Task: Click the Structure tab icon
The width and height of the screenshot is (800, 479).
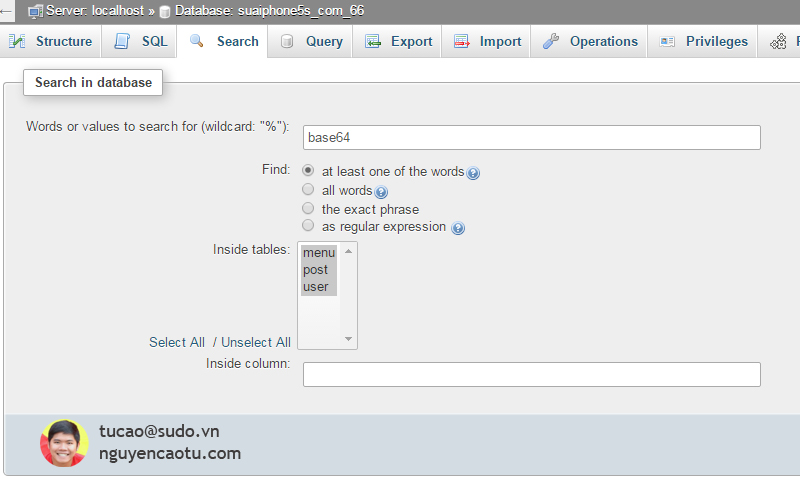Action: point(17,41)
